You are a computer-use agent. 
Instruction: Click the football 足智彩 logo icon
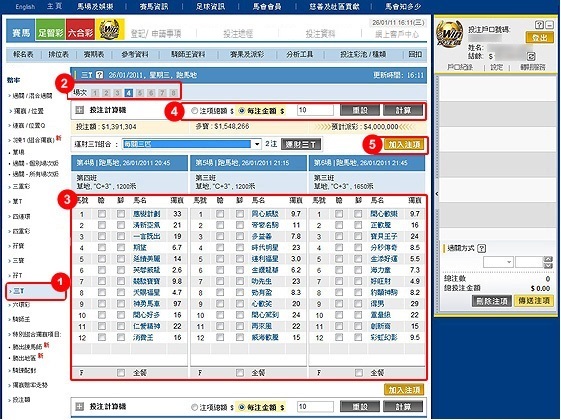coord(51,33)
